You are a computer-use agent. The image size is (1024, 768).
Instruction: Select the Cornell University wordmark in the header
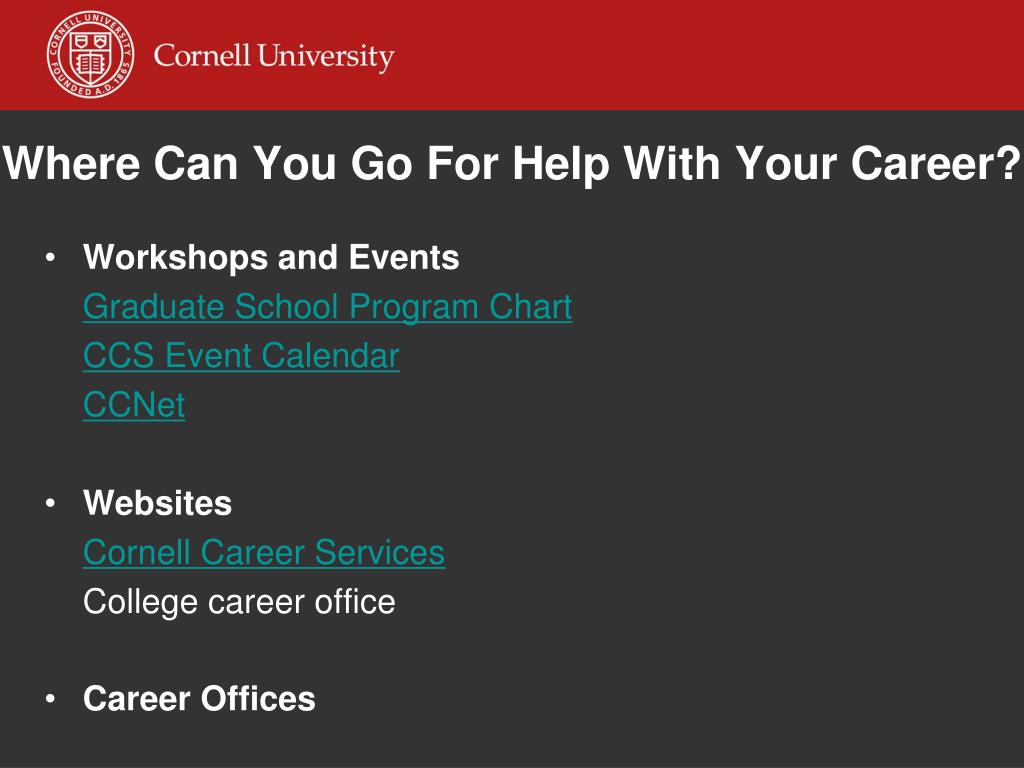click(274, 56)
